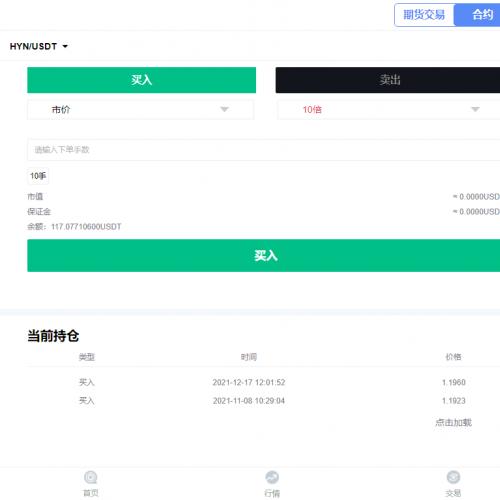Switch to the 期货交易 tab

tap(424, 15)
